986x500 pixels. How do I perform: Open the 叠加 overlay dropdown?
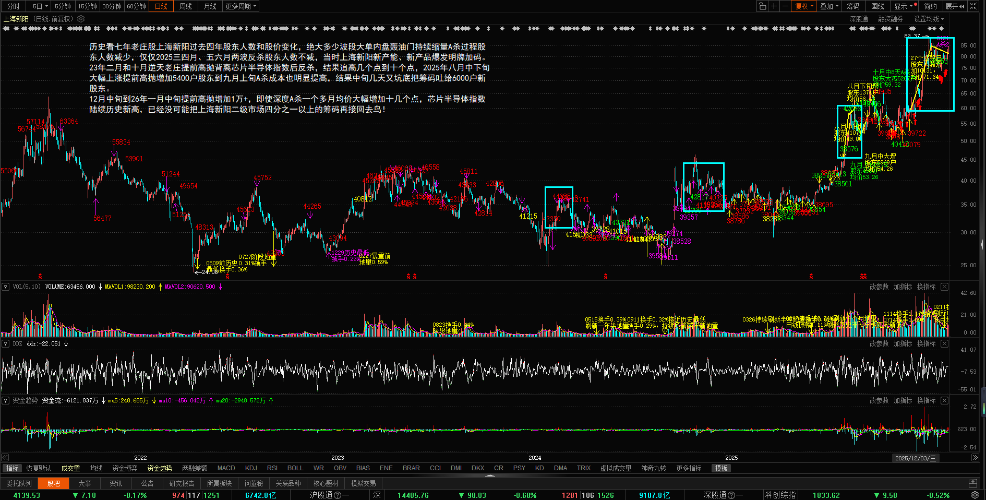829,6
